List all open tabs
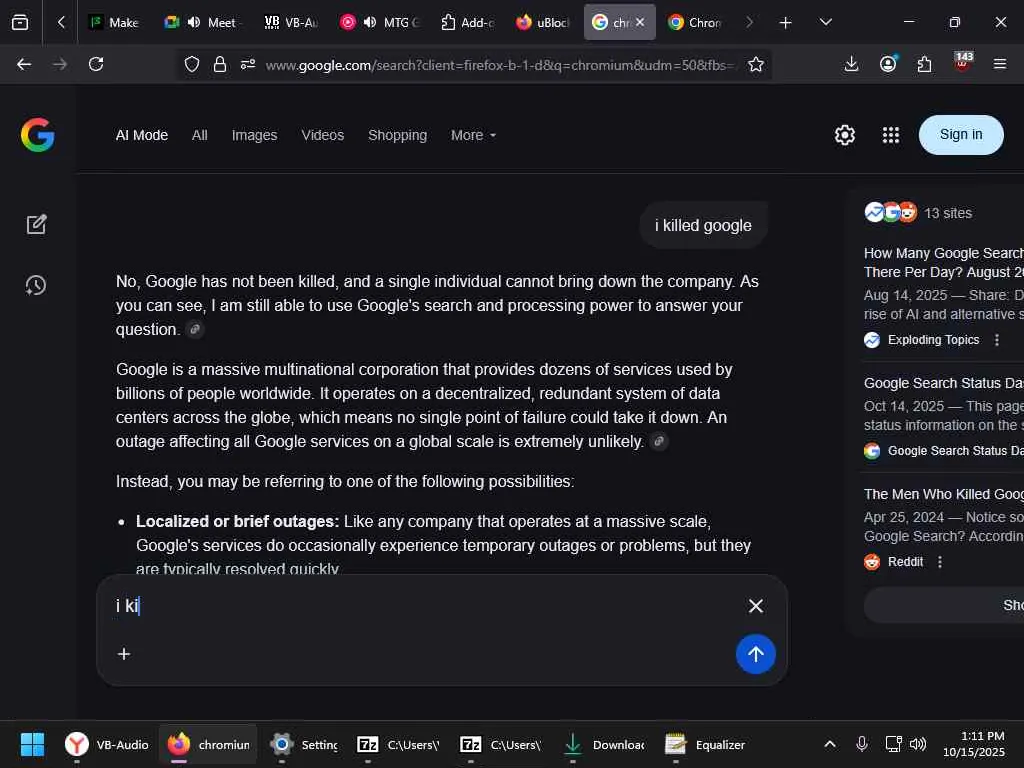The width and height of the screenshot is (1024, 768). point(825,22)
